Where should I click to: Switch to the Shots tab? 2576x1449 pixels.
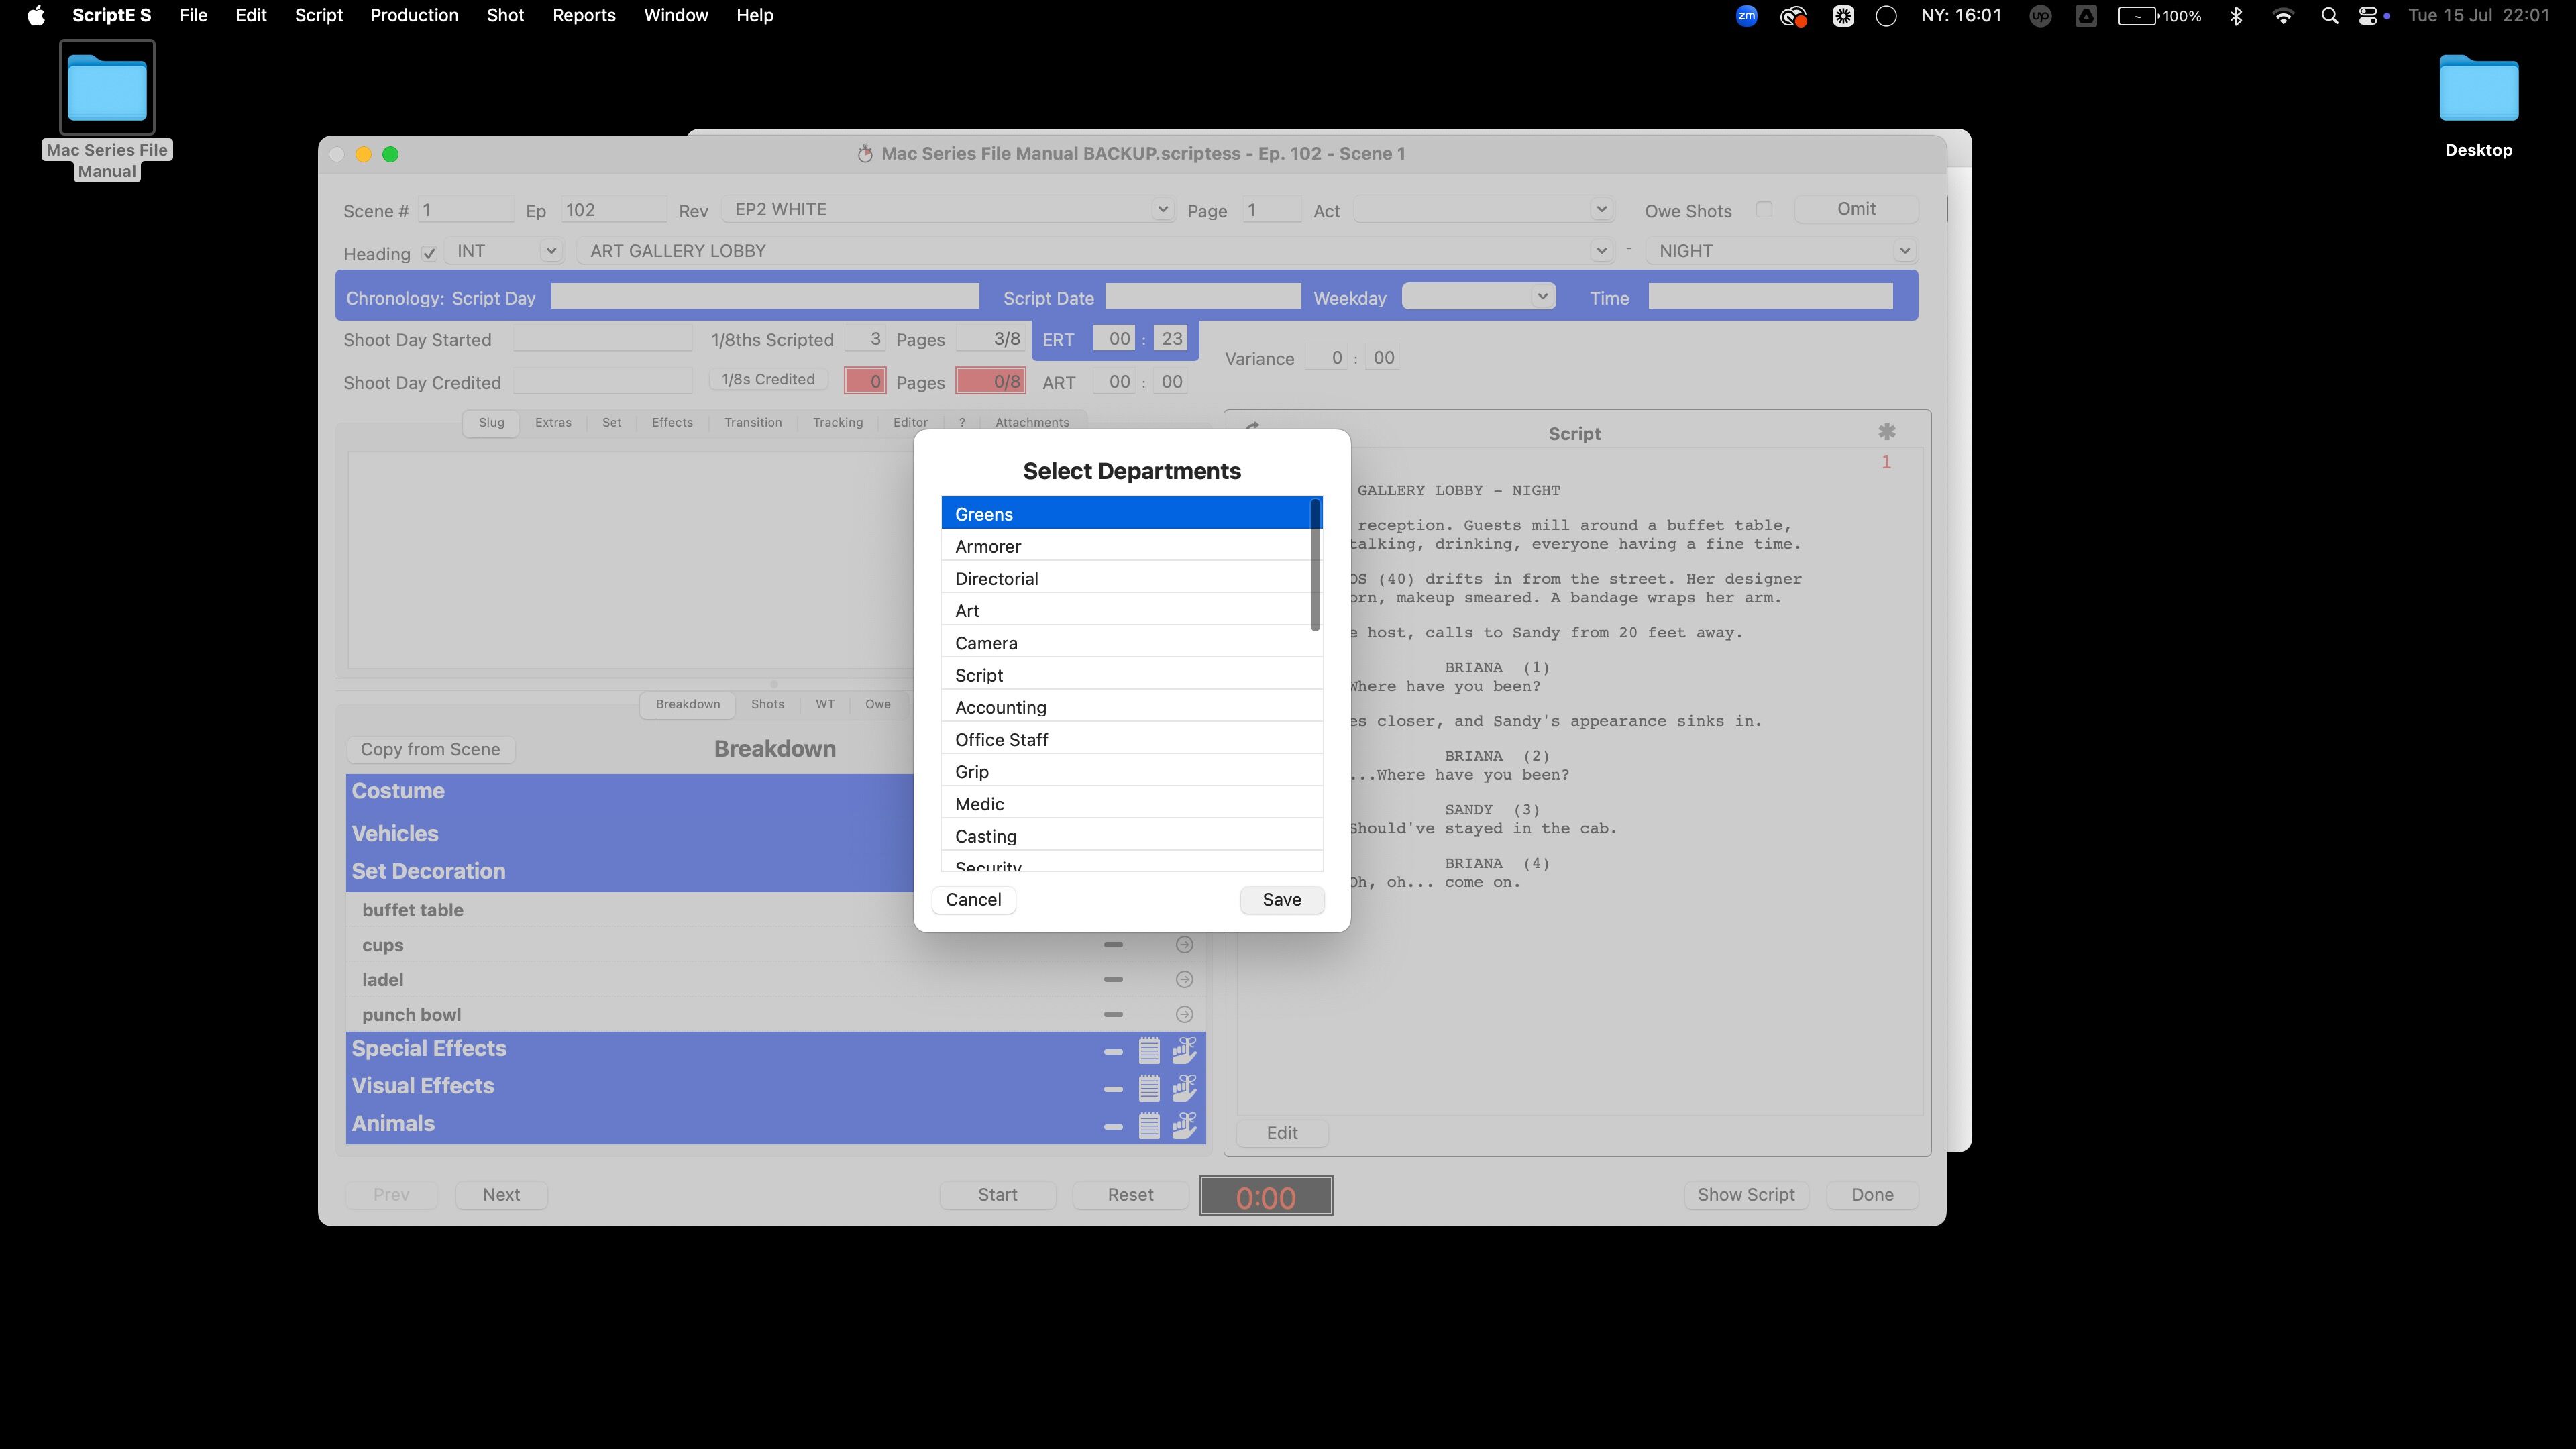tap(767, 704)
